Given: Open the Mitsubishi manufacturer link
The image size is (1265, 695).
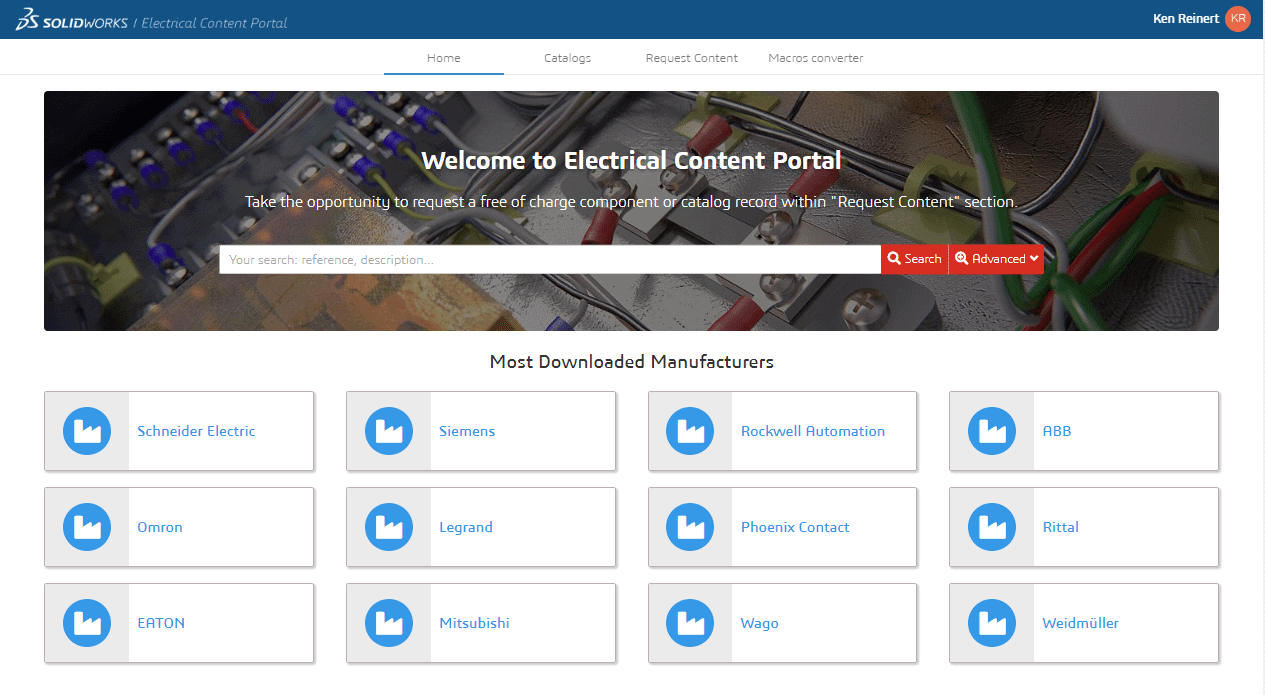Looking at the screenshot, I should tap(474, 623).
